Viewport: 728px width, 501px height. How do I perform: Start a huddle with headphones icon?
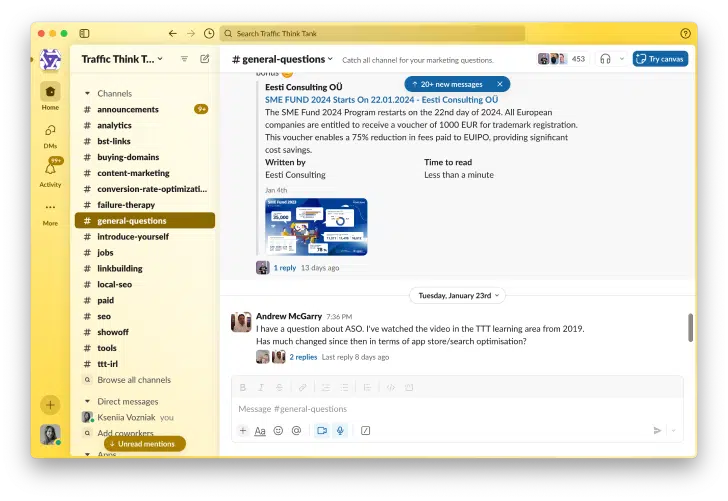pos(605,59)
